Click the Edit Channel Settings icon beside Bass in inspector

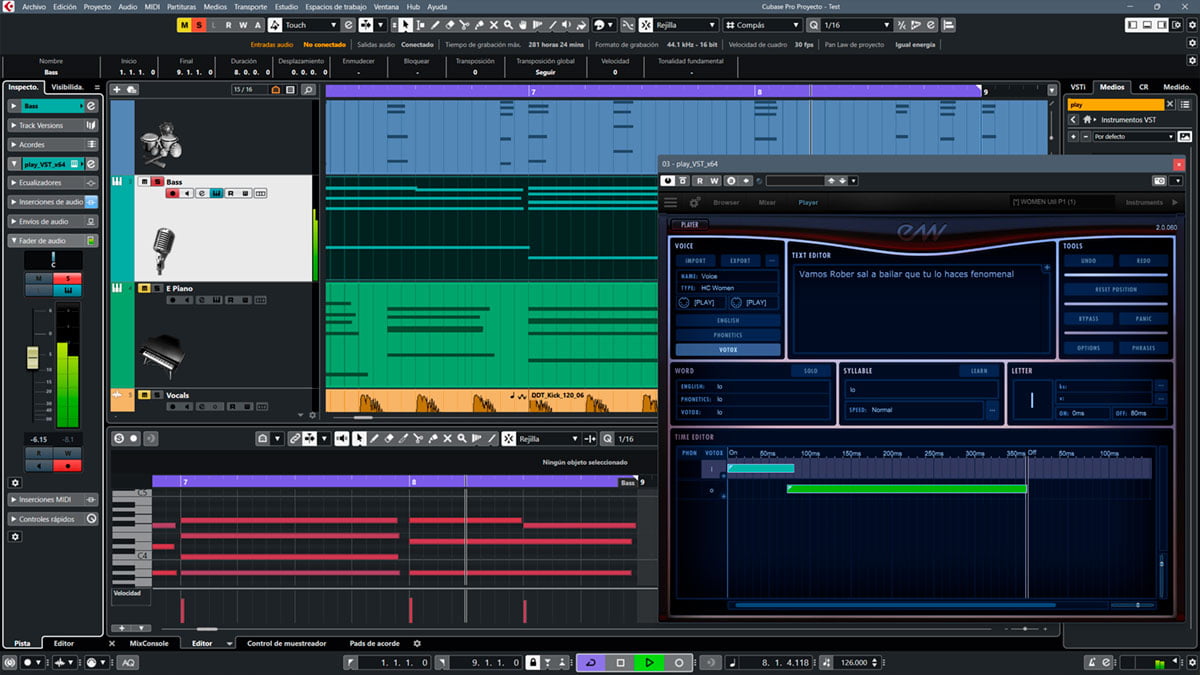tap(91, 106)
